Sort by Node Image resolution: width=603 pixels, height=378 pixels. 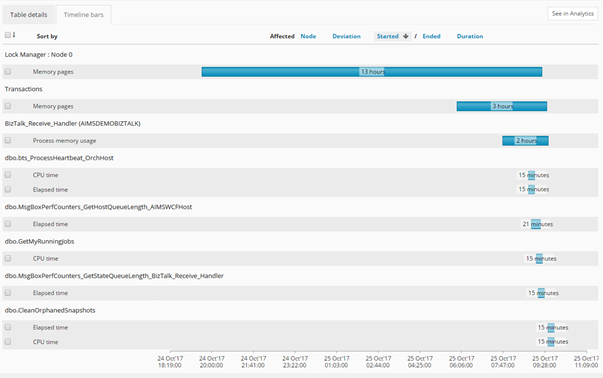[308, 36]
